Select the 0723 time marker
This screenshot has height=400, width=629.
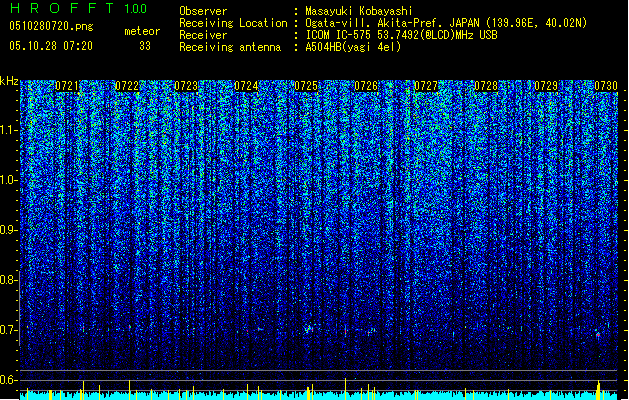(x=187, y=86)
